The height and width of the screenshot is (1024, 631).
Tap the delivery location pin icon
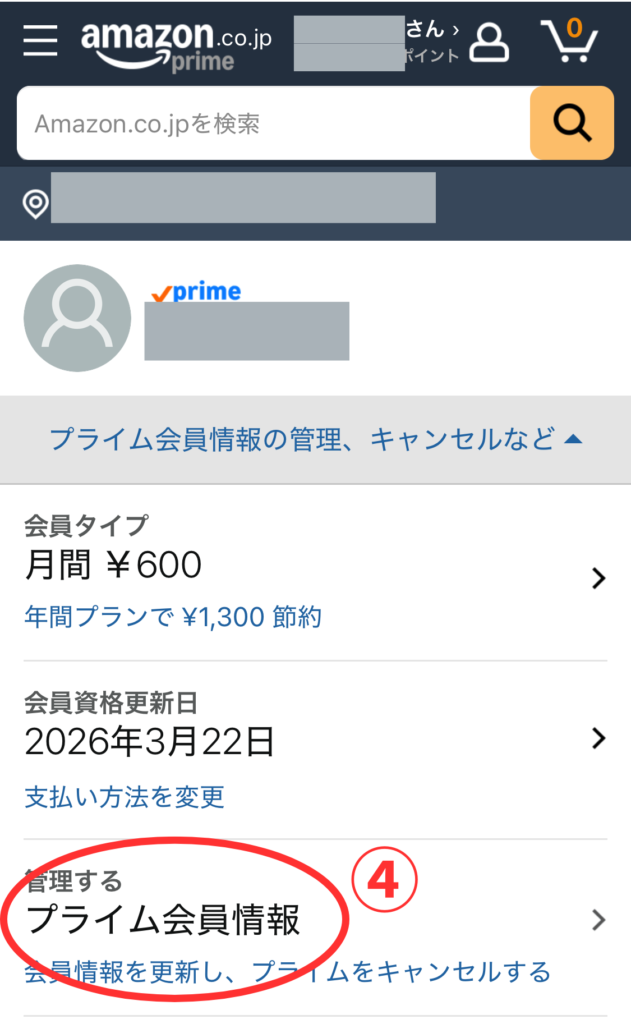36,204
